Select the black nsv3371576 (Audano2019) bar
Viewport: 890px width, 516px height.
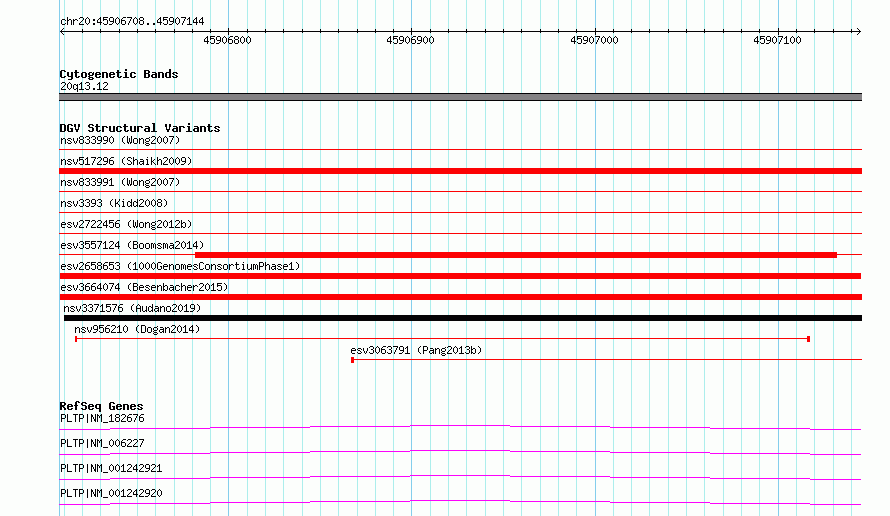point(463,318)
